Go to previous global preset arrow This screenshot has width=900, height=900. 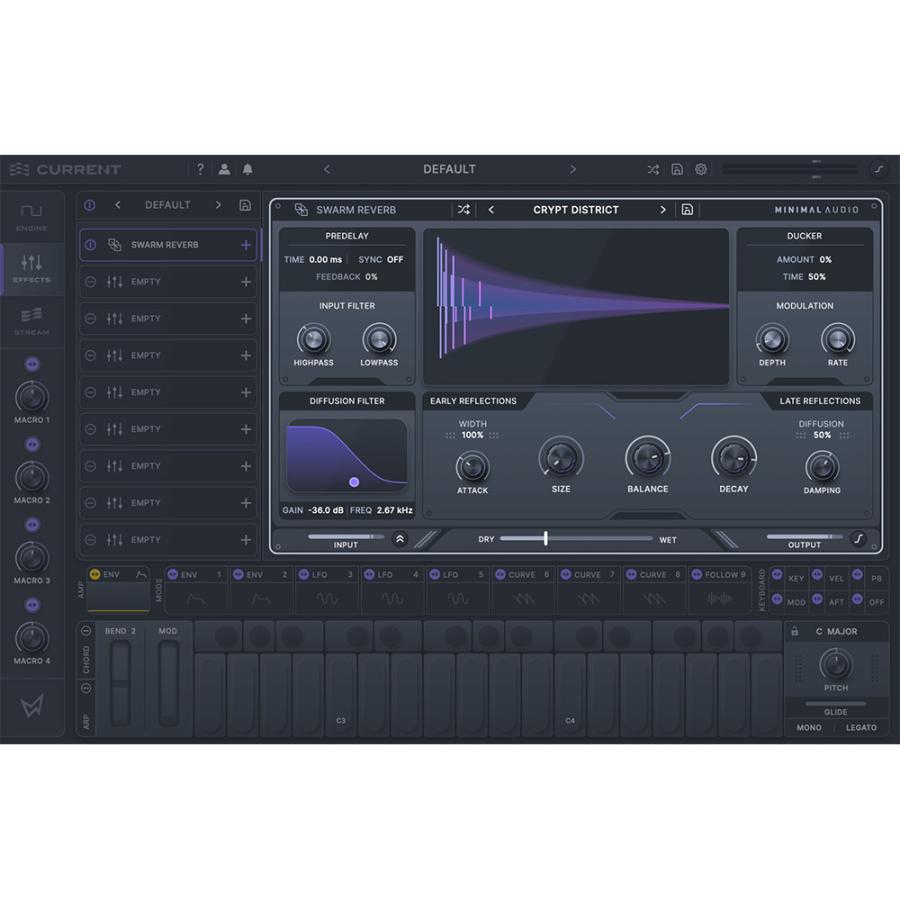point(327,169)
